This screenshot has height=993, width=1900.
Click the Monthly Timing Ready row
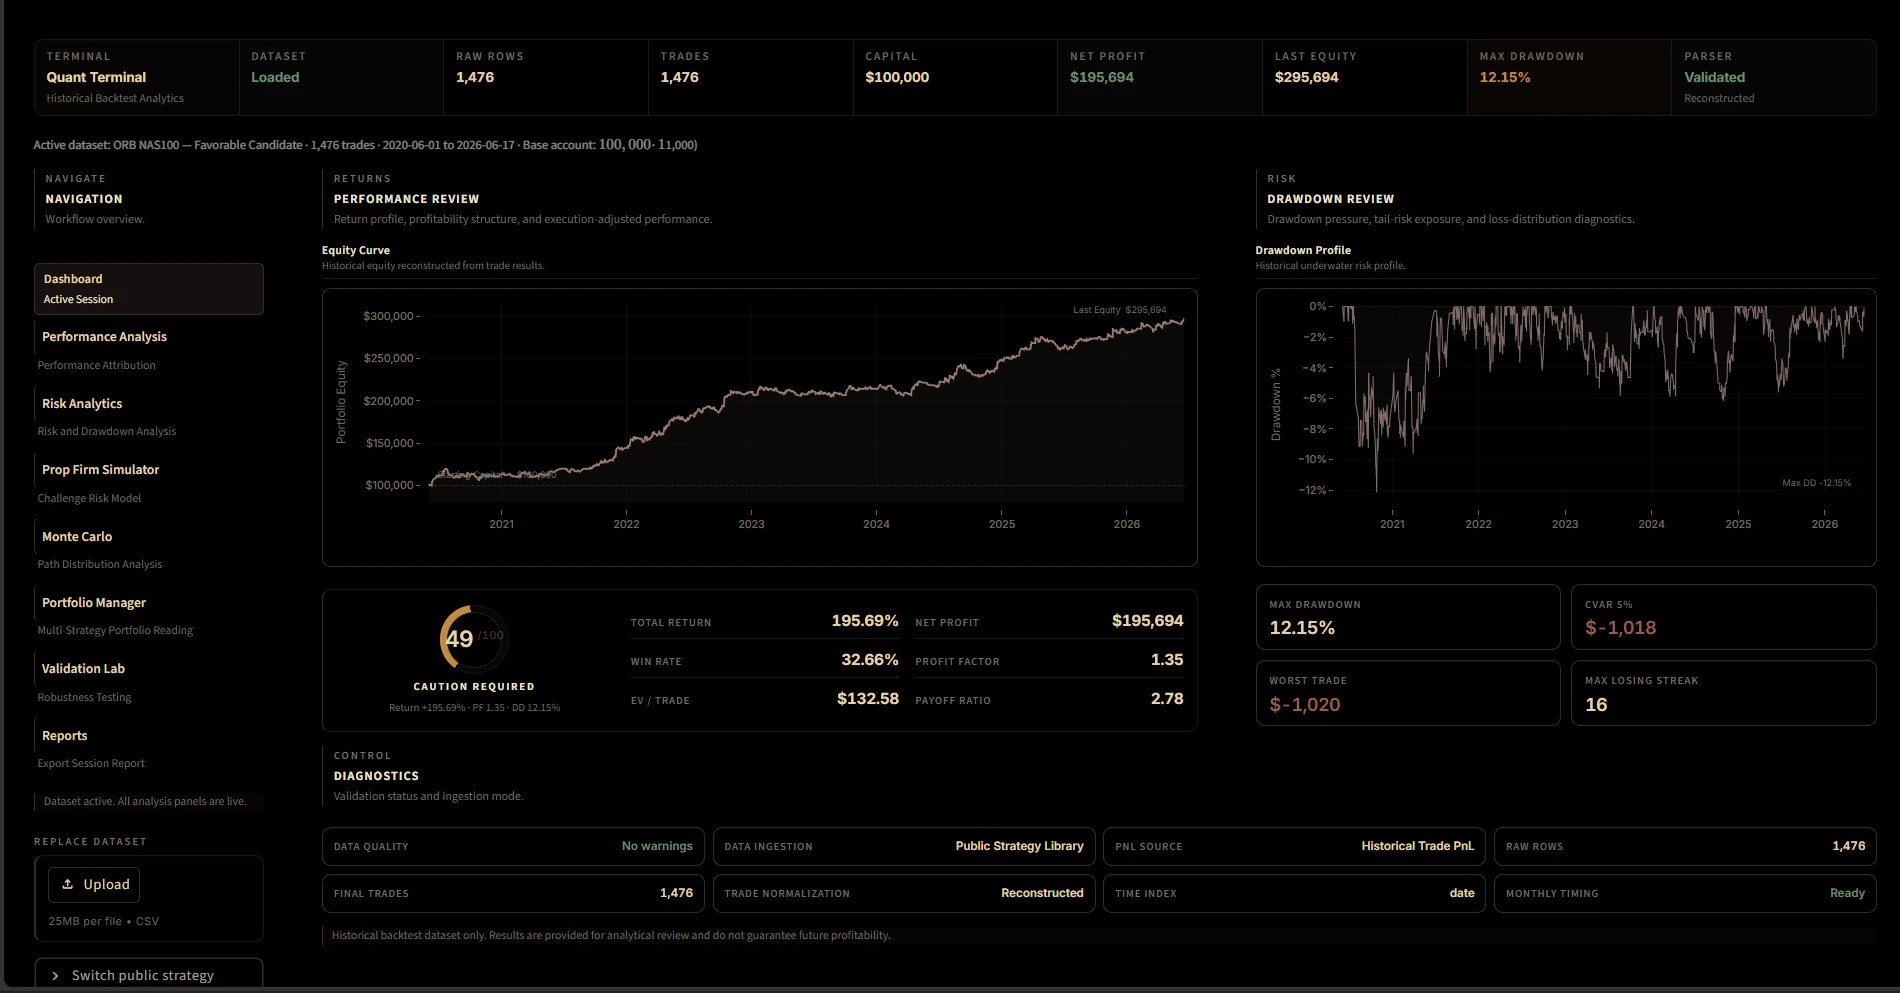(1685, 893)
